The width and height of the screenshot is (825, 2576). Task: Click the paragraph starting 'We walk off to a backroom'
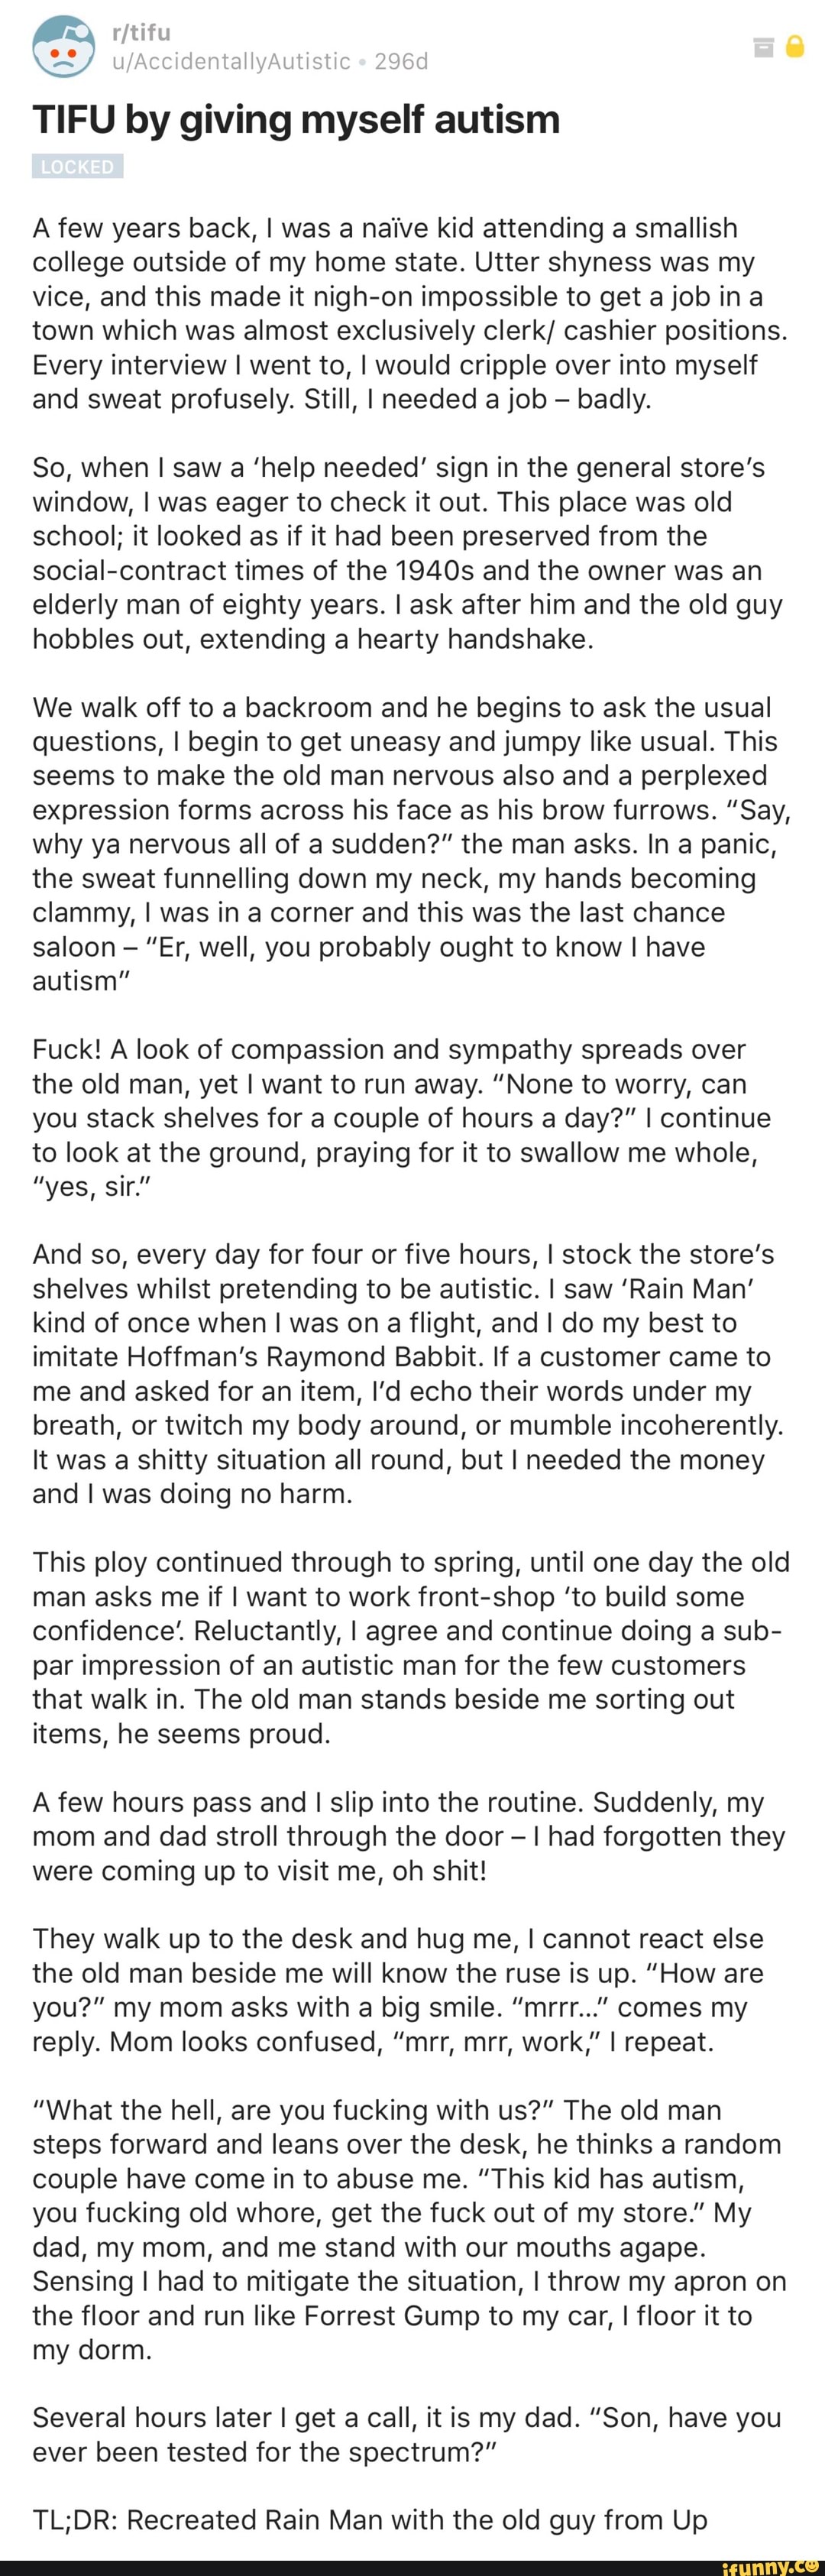(x=412, y=843)
